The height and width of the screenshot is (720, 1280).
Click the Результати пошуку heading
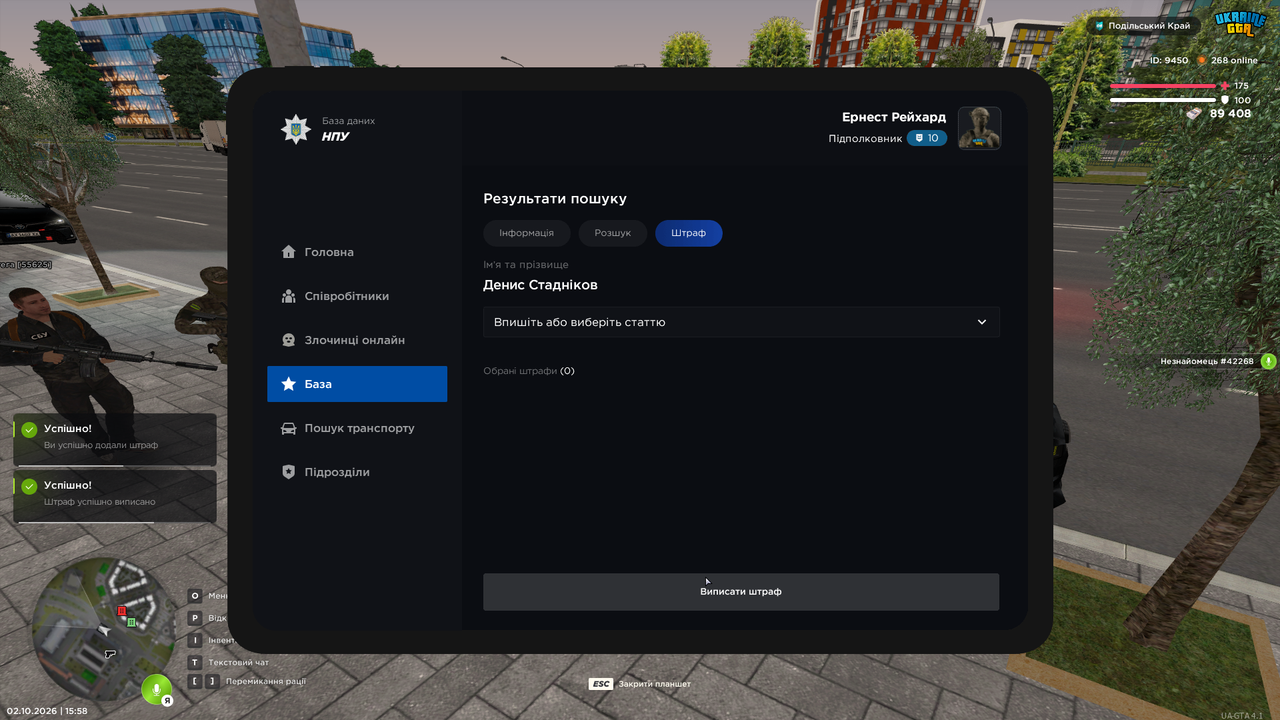[x=555, y=199]
